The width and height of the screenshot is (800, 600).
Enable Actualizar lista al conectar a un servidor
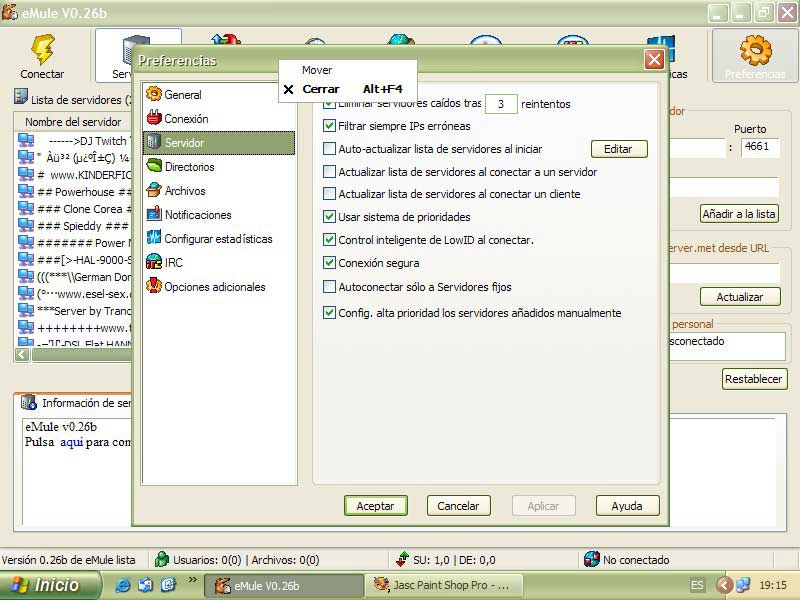point(329,171)
